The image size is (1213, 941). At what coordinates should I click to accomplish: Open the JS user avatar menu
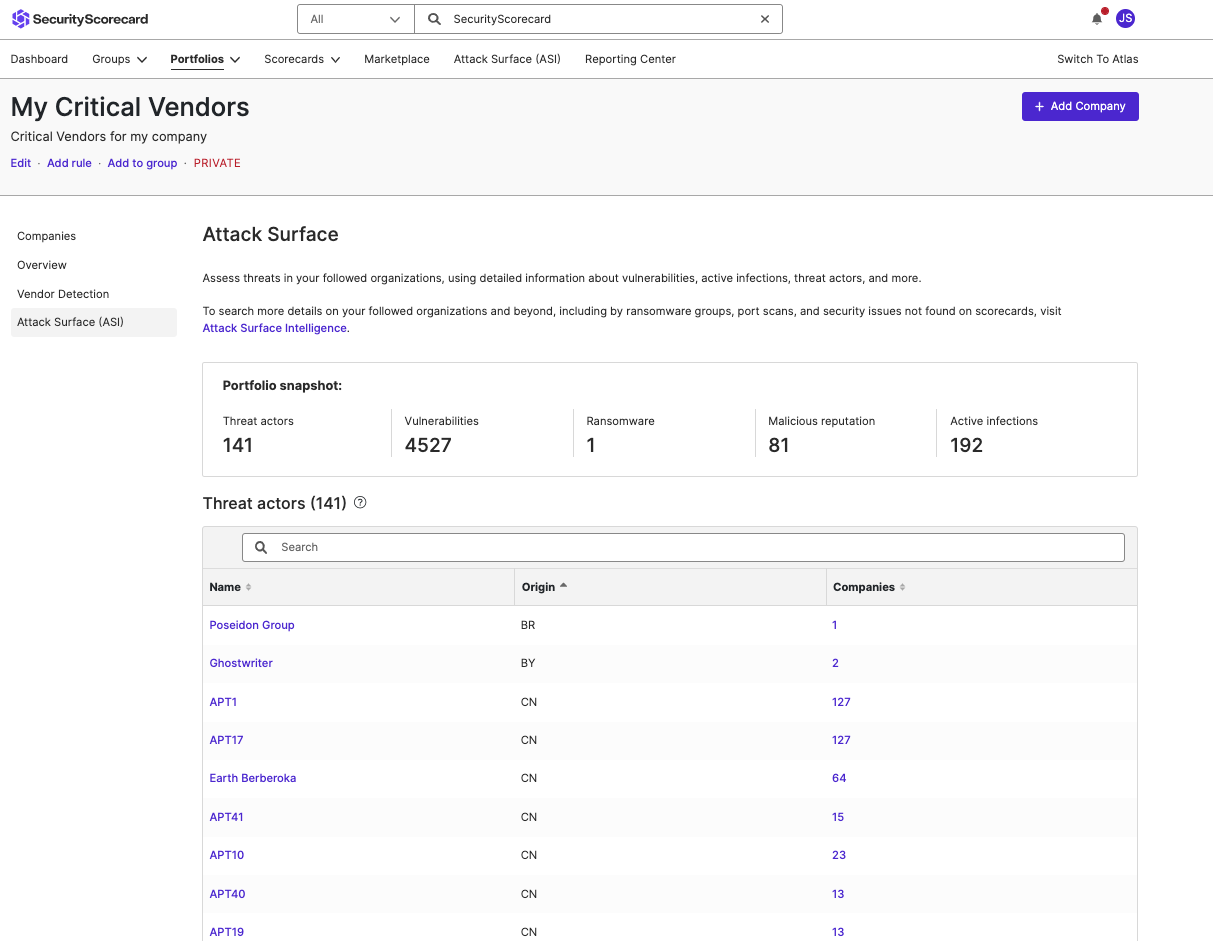[1125, 19]
